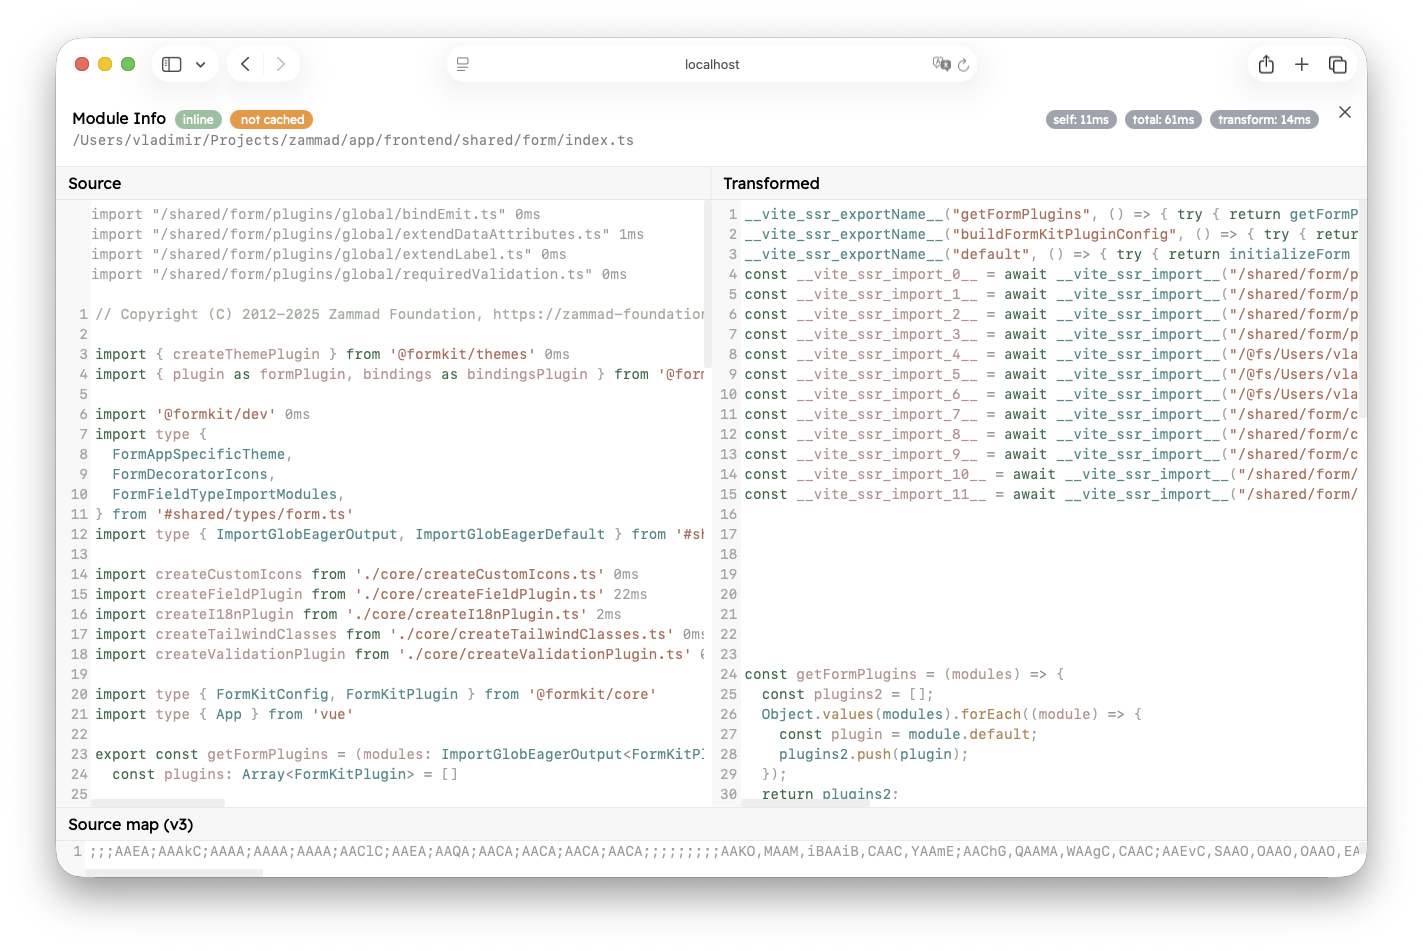
Task: Reload the localhost page
Action: (963, 64)
